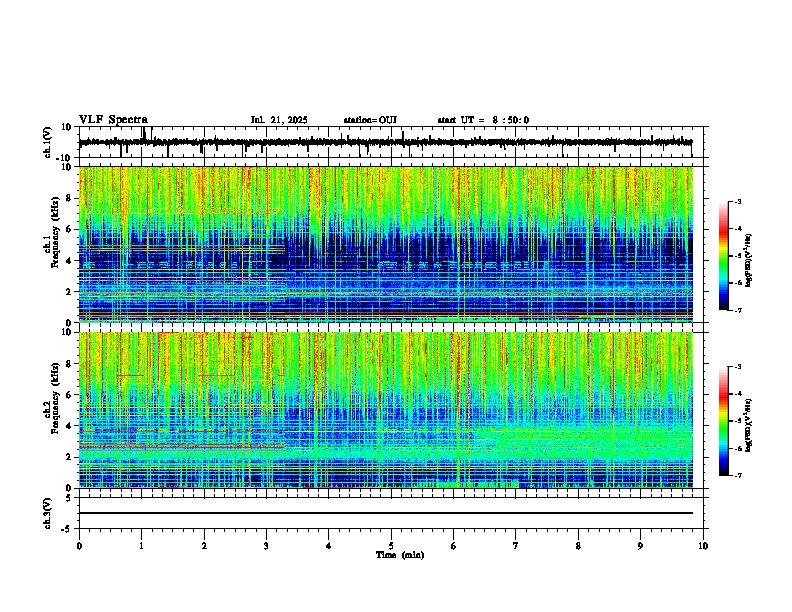Click the "-7" label on ch.2 colorbar
Image resolution: width=792 pixels, height=612 pixels.
pos(738,475)
